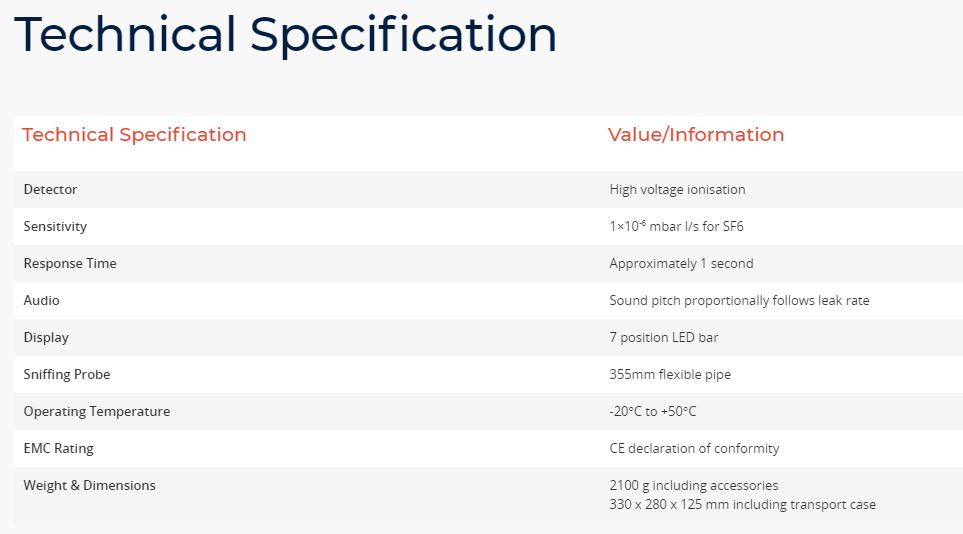Screen dimensions: 963x534
Task: Click the CE declaration of conformity text
Action: point(694,449)
